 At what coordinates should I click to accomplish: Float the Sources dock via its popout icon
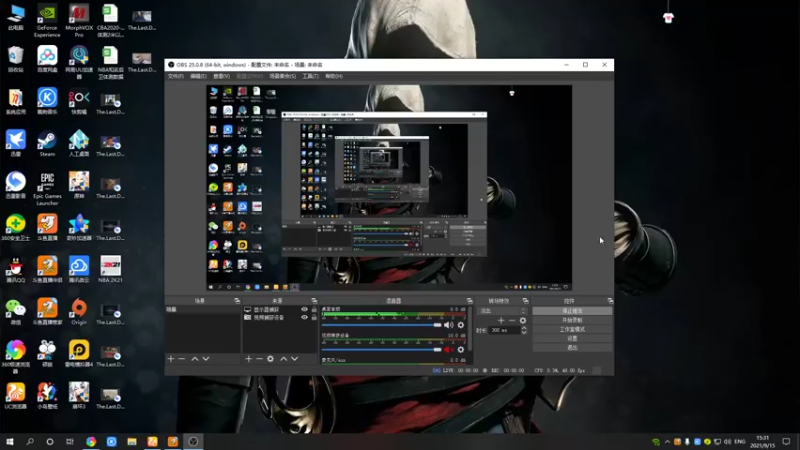[314, 301]
